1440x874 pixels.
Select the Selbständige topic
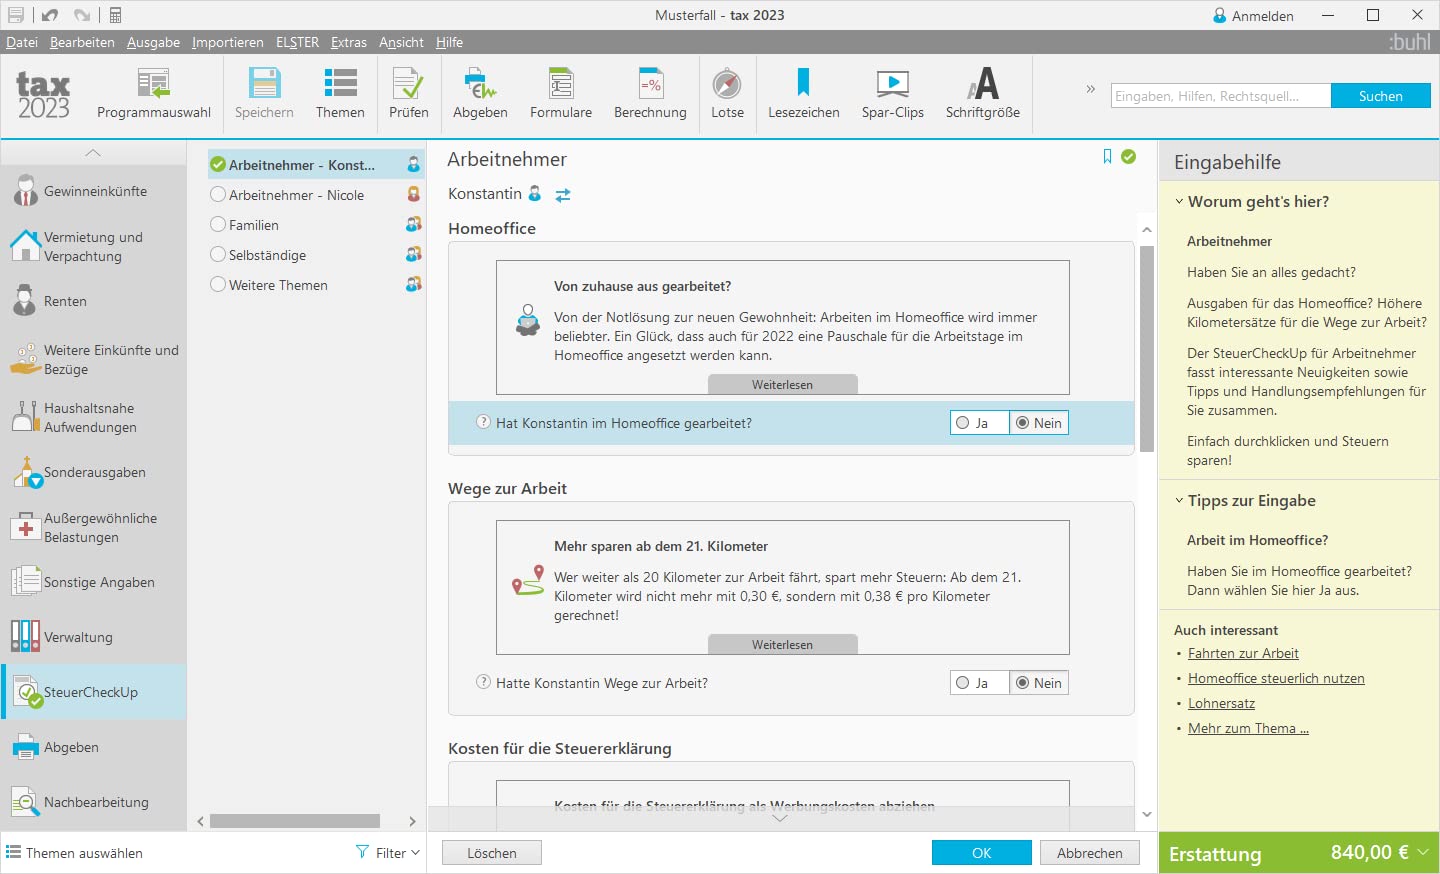pyautogui.click(x=315, y=255)
